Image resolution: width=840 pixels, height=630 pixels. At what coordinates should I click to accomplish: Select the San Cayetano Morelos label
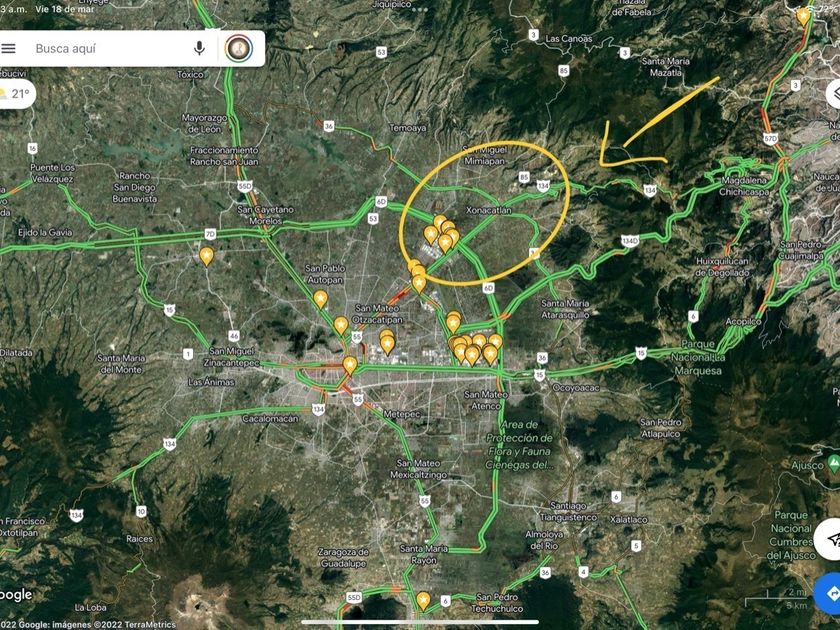[x=265, y=215]
